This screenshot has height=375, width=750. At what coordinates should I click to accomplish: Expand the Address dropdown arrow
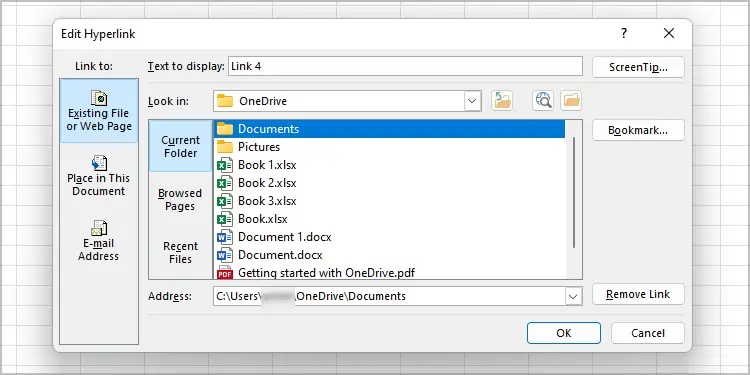(573, 296)
